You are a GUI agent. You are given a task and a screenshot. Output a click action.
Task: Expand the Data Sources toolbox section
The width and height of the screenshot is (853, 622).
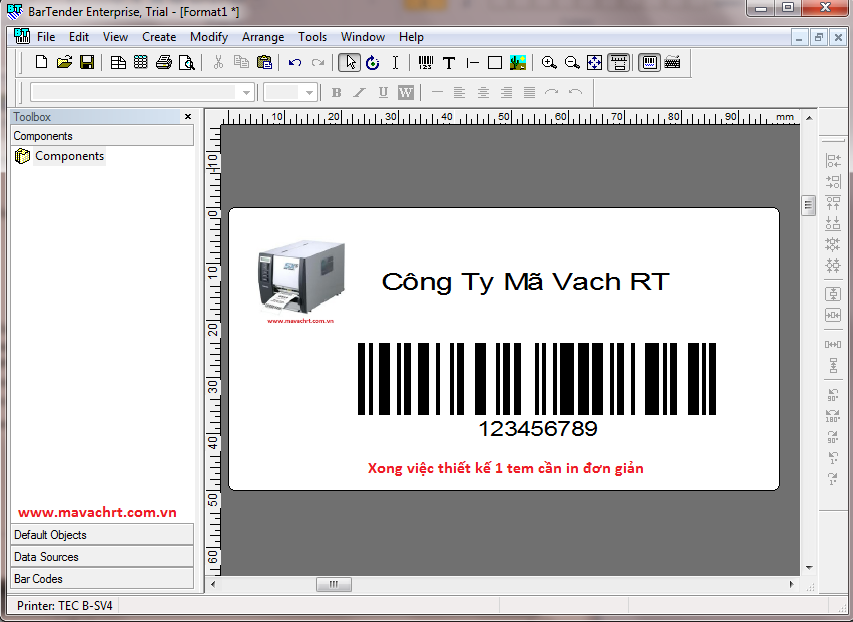102,556
